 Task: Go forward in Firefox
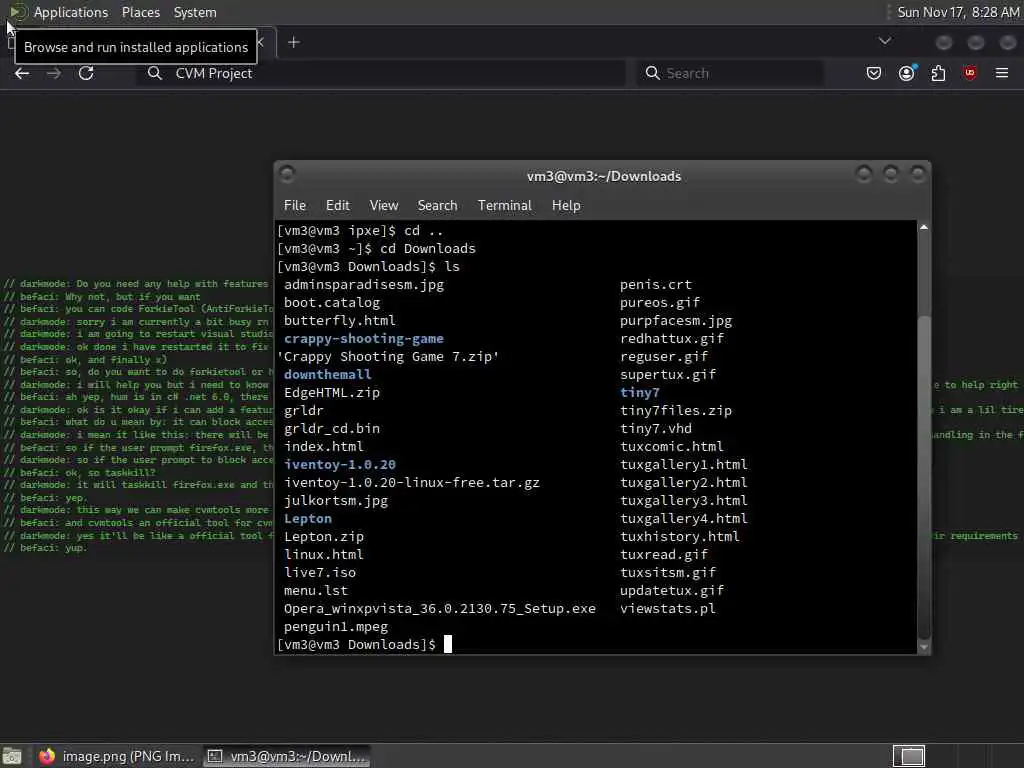click(54, 73)
